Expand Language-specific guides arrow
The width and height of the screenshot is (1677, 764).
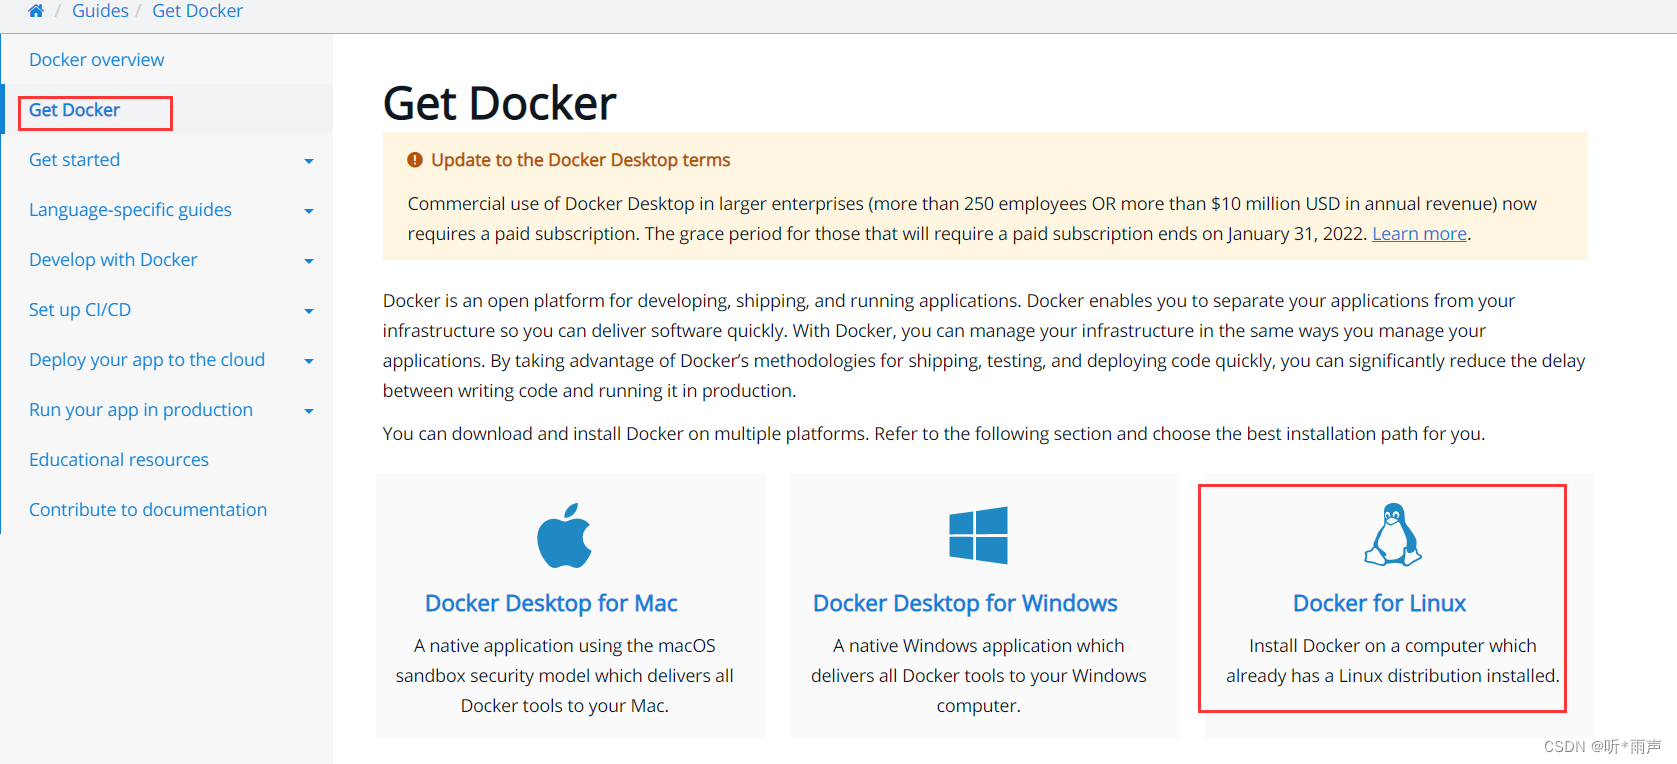[309, 211]
